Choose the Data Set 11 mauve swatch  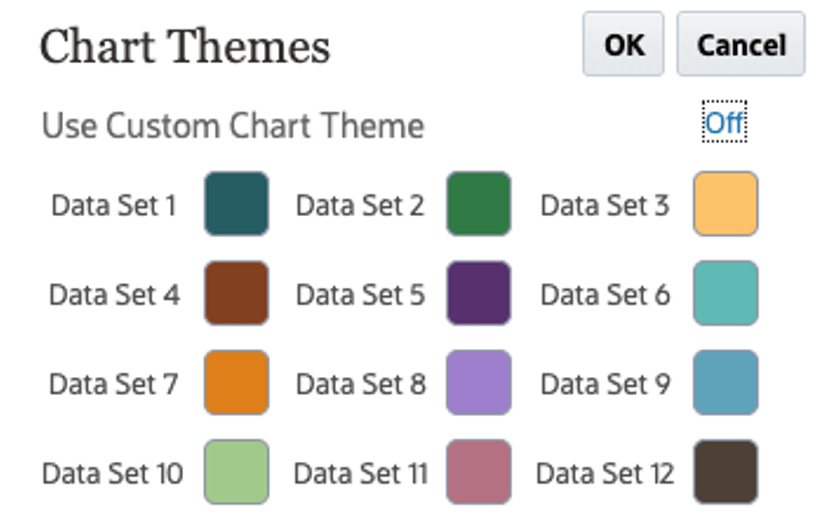point(479,471)
